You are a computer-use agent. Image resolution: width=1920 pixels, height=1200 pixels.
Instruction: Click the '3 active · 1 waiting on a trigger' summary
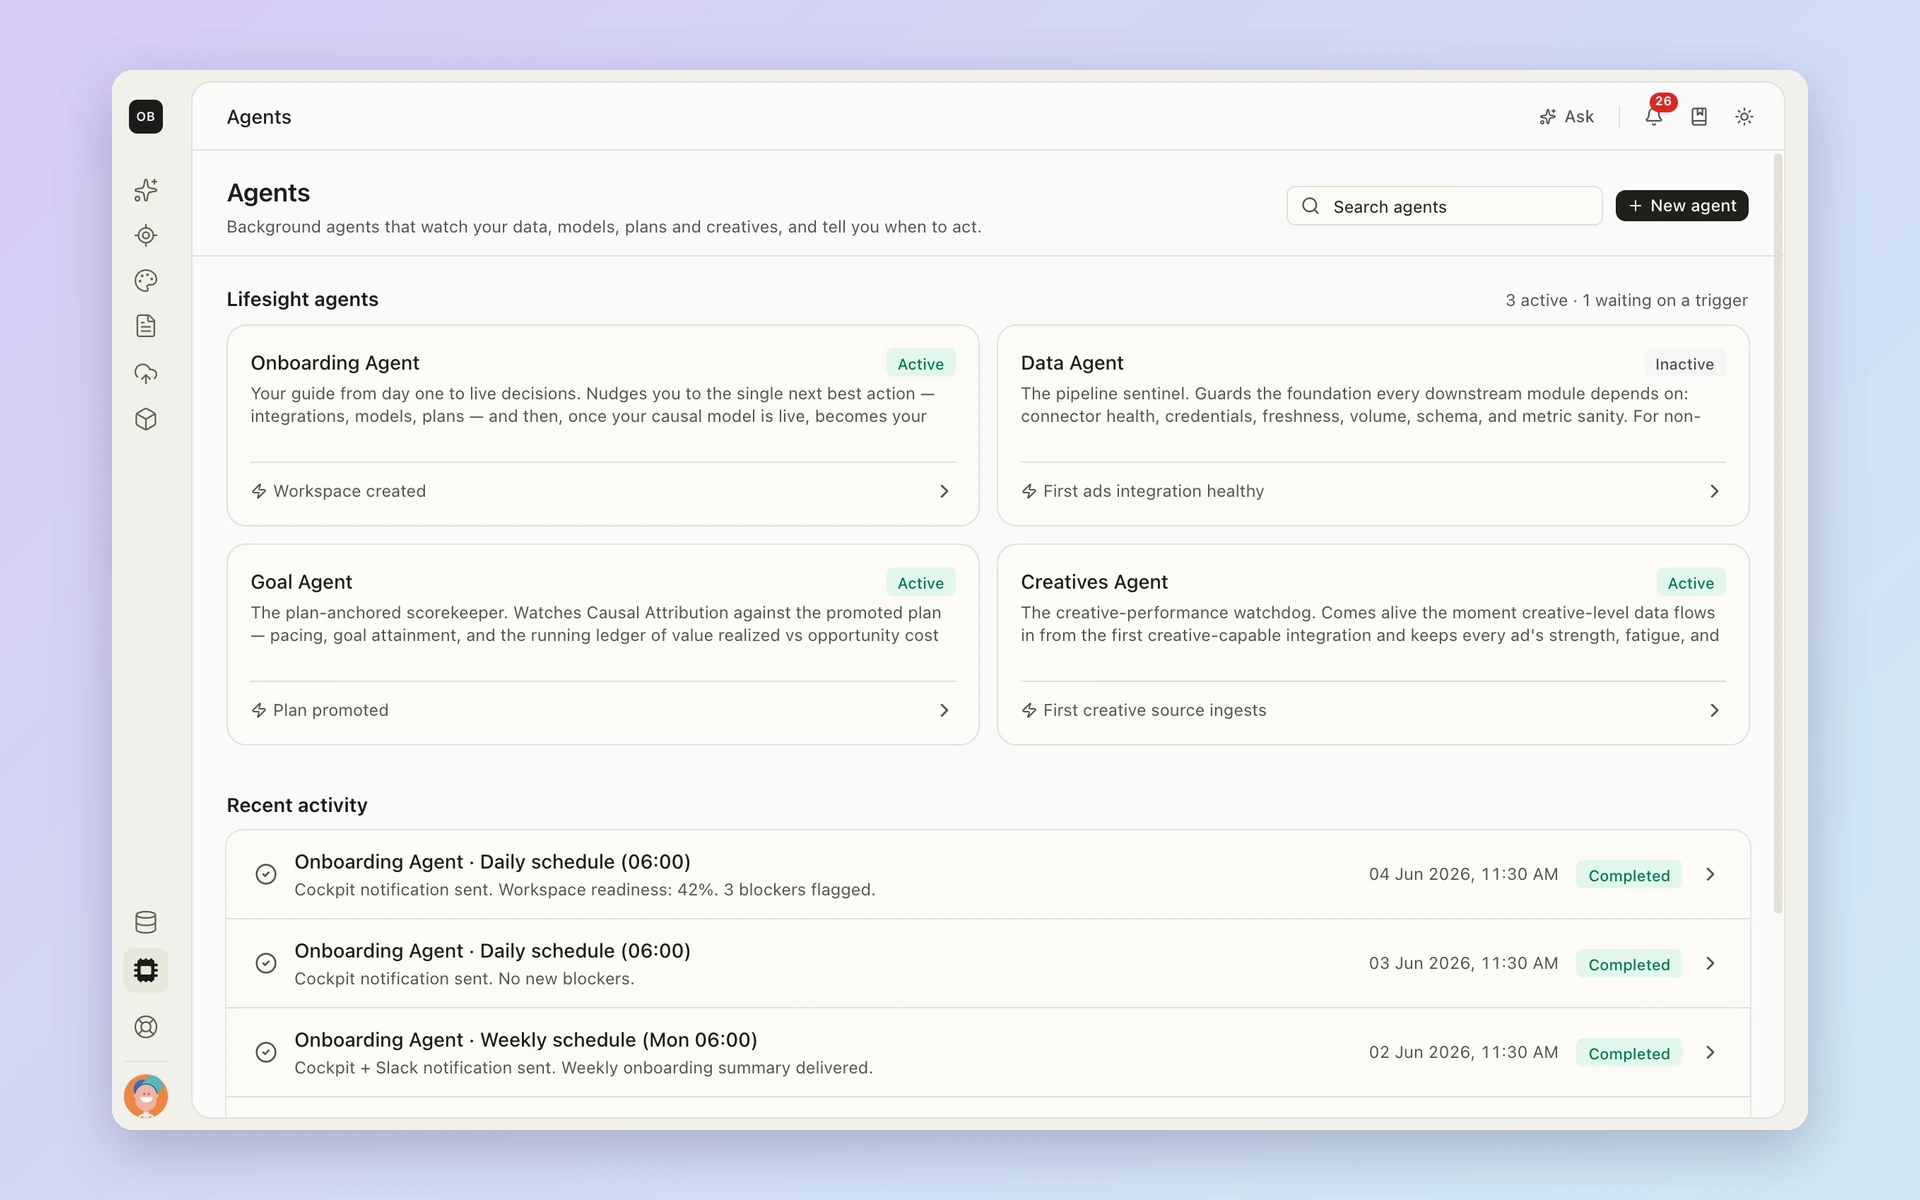[1627, 300]
